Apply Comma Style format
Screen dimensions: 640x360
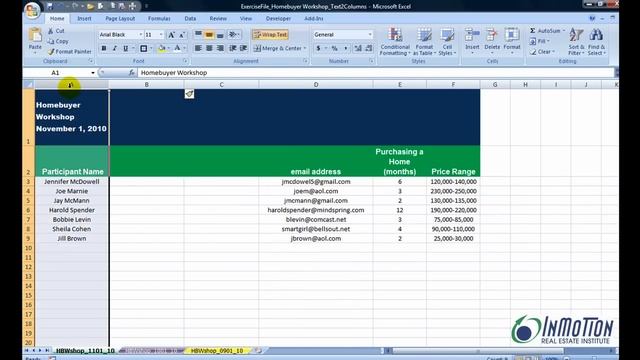pos(346,49)
